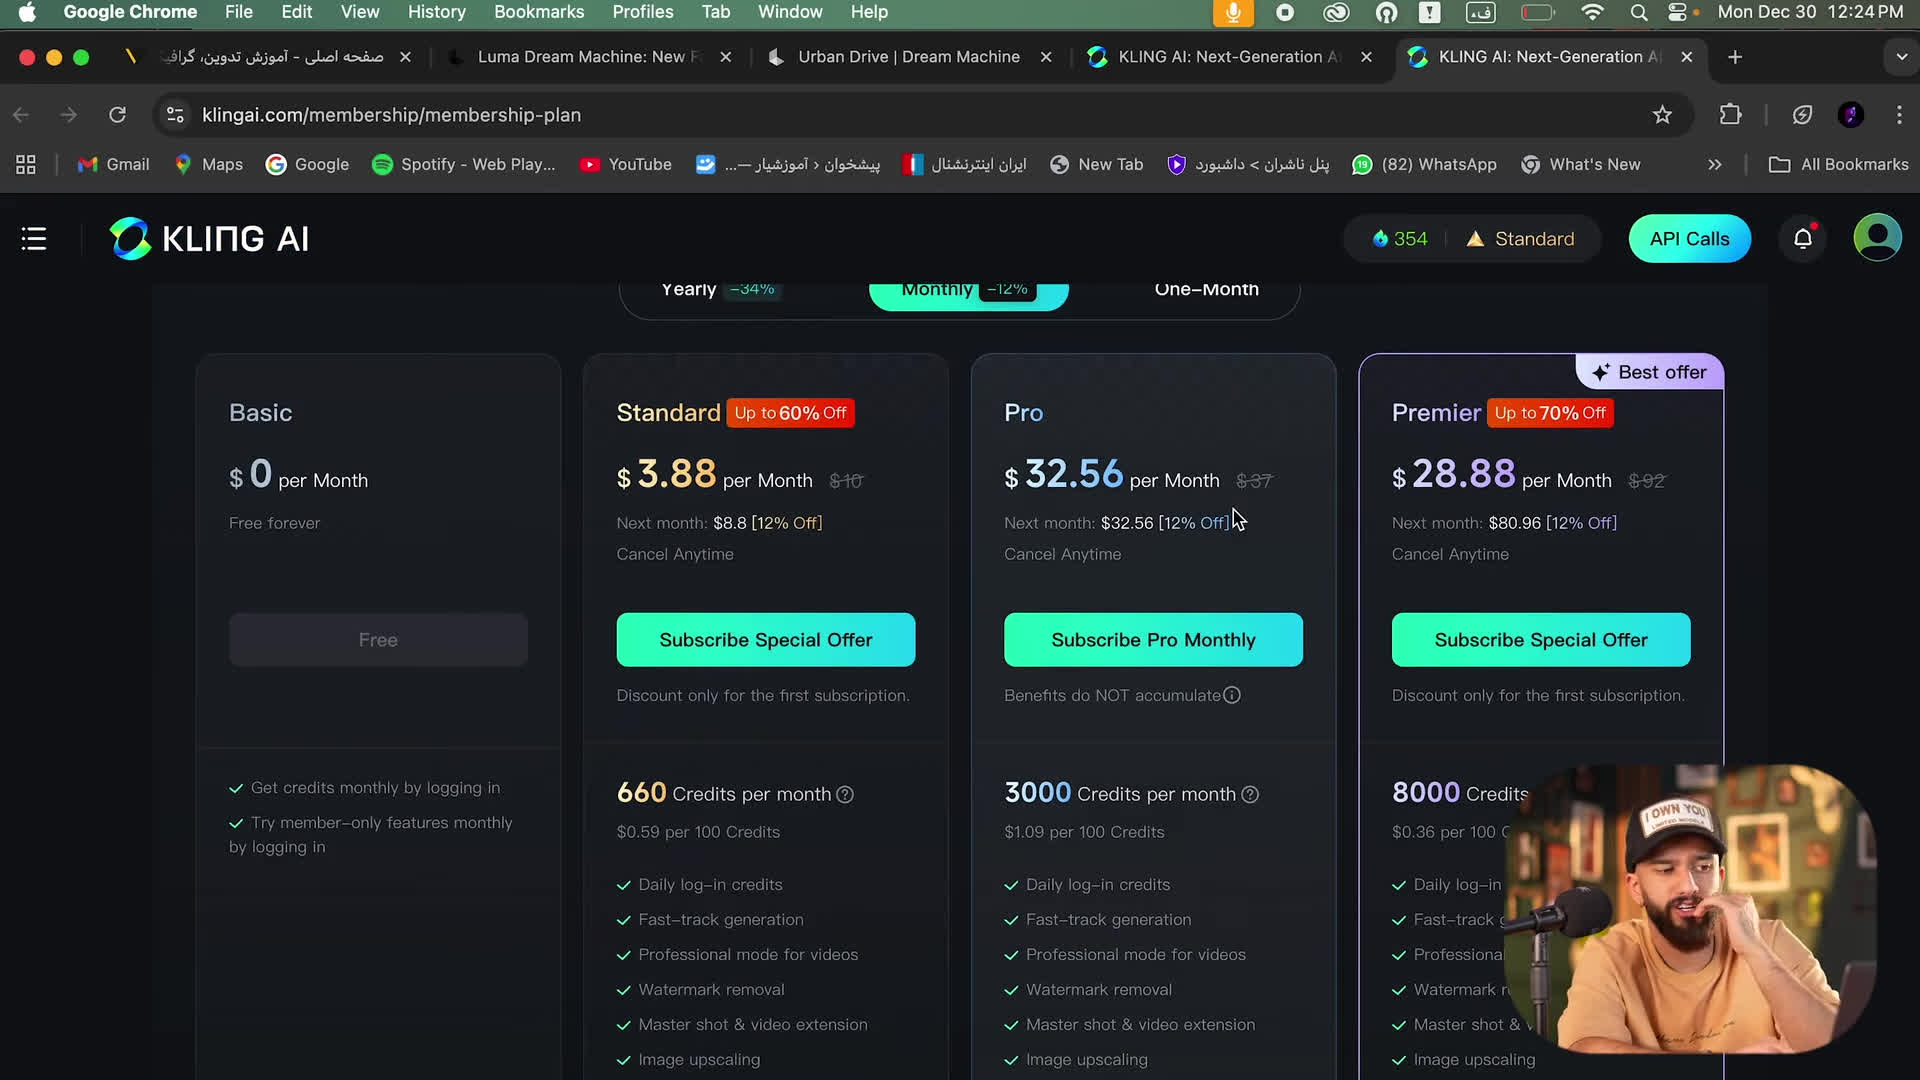Click Pro plan "Image upscaling" feature

pyautogui.click(x=1086, y=1060)
